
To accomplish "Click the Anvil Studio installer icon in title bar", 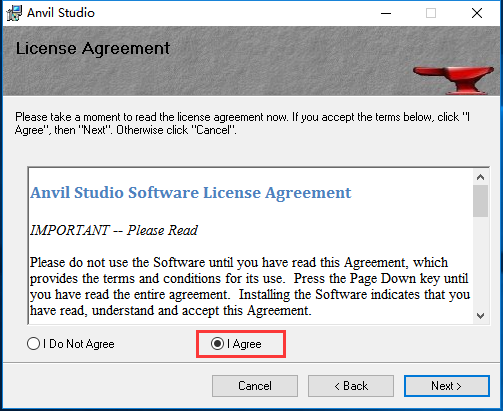I will (14, 13).
